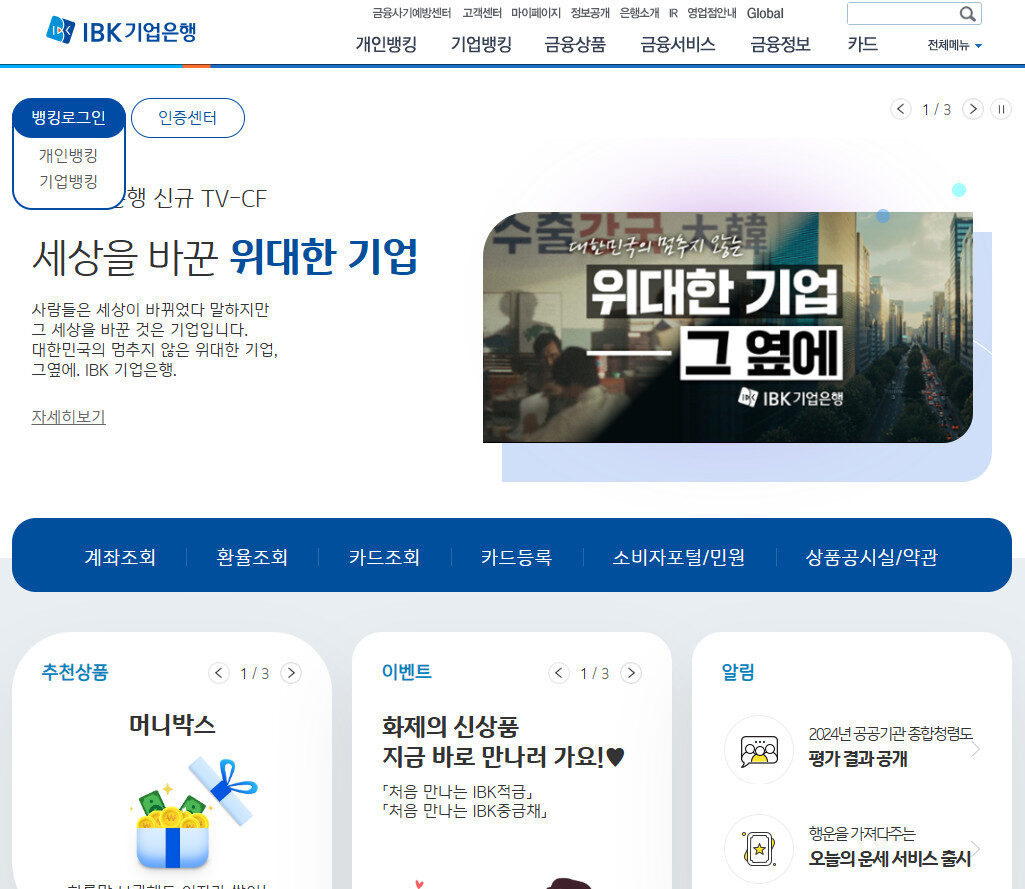Switch to Global site
This screenshot has height=889, width=1025.
(765, 13)
